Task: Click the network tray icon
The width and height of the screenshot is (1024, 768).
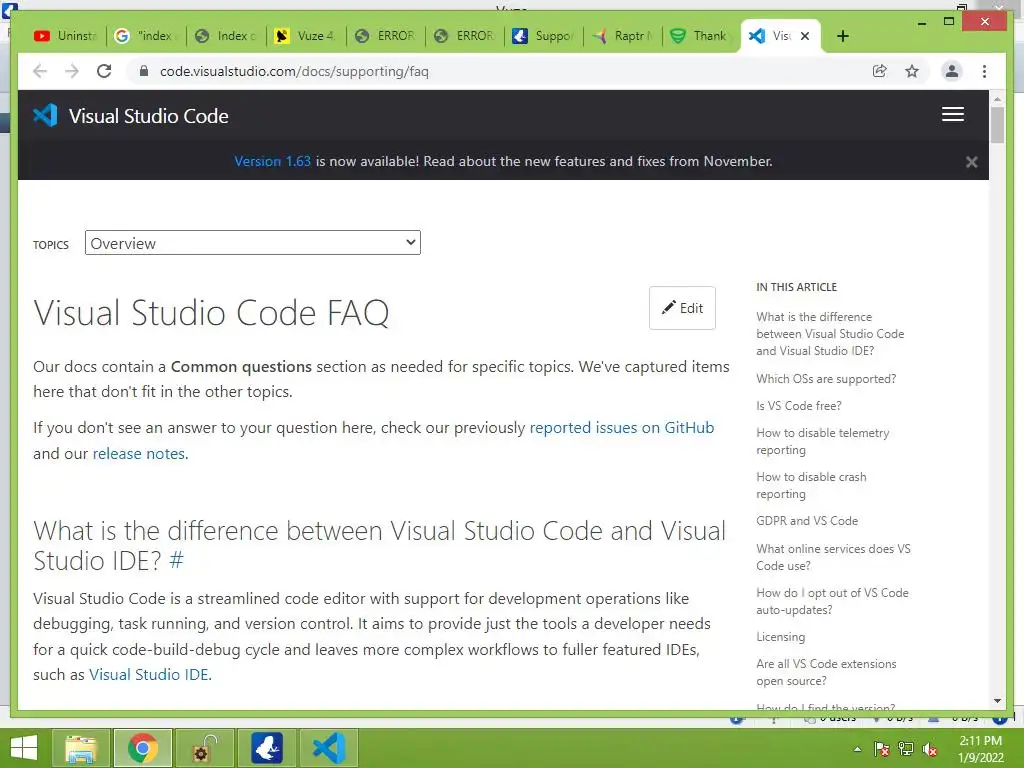Action: [x=905, y=749]
